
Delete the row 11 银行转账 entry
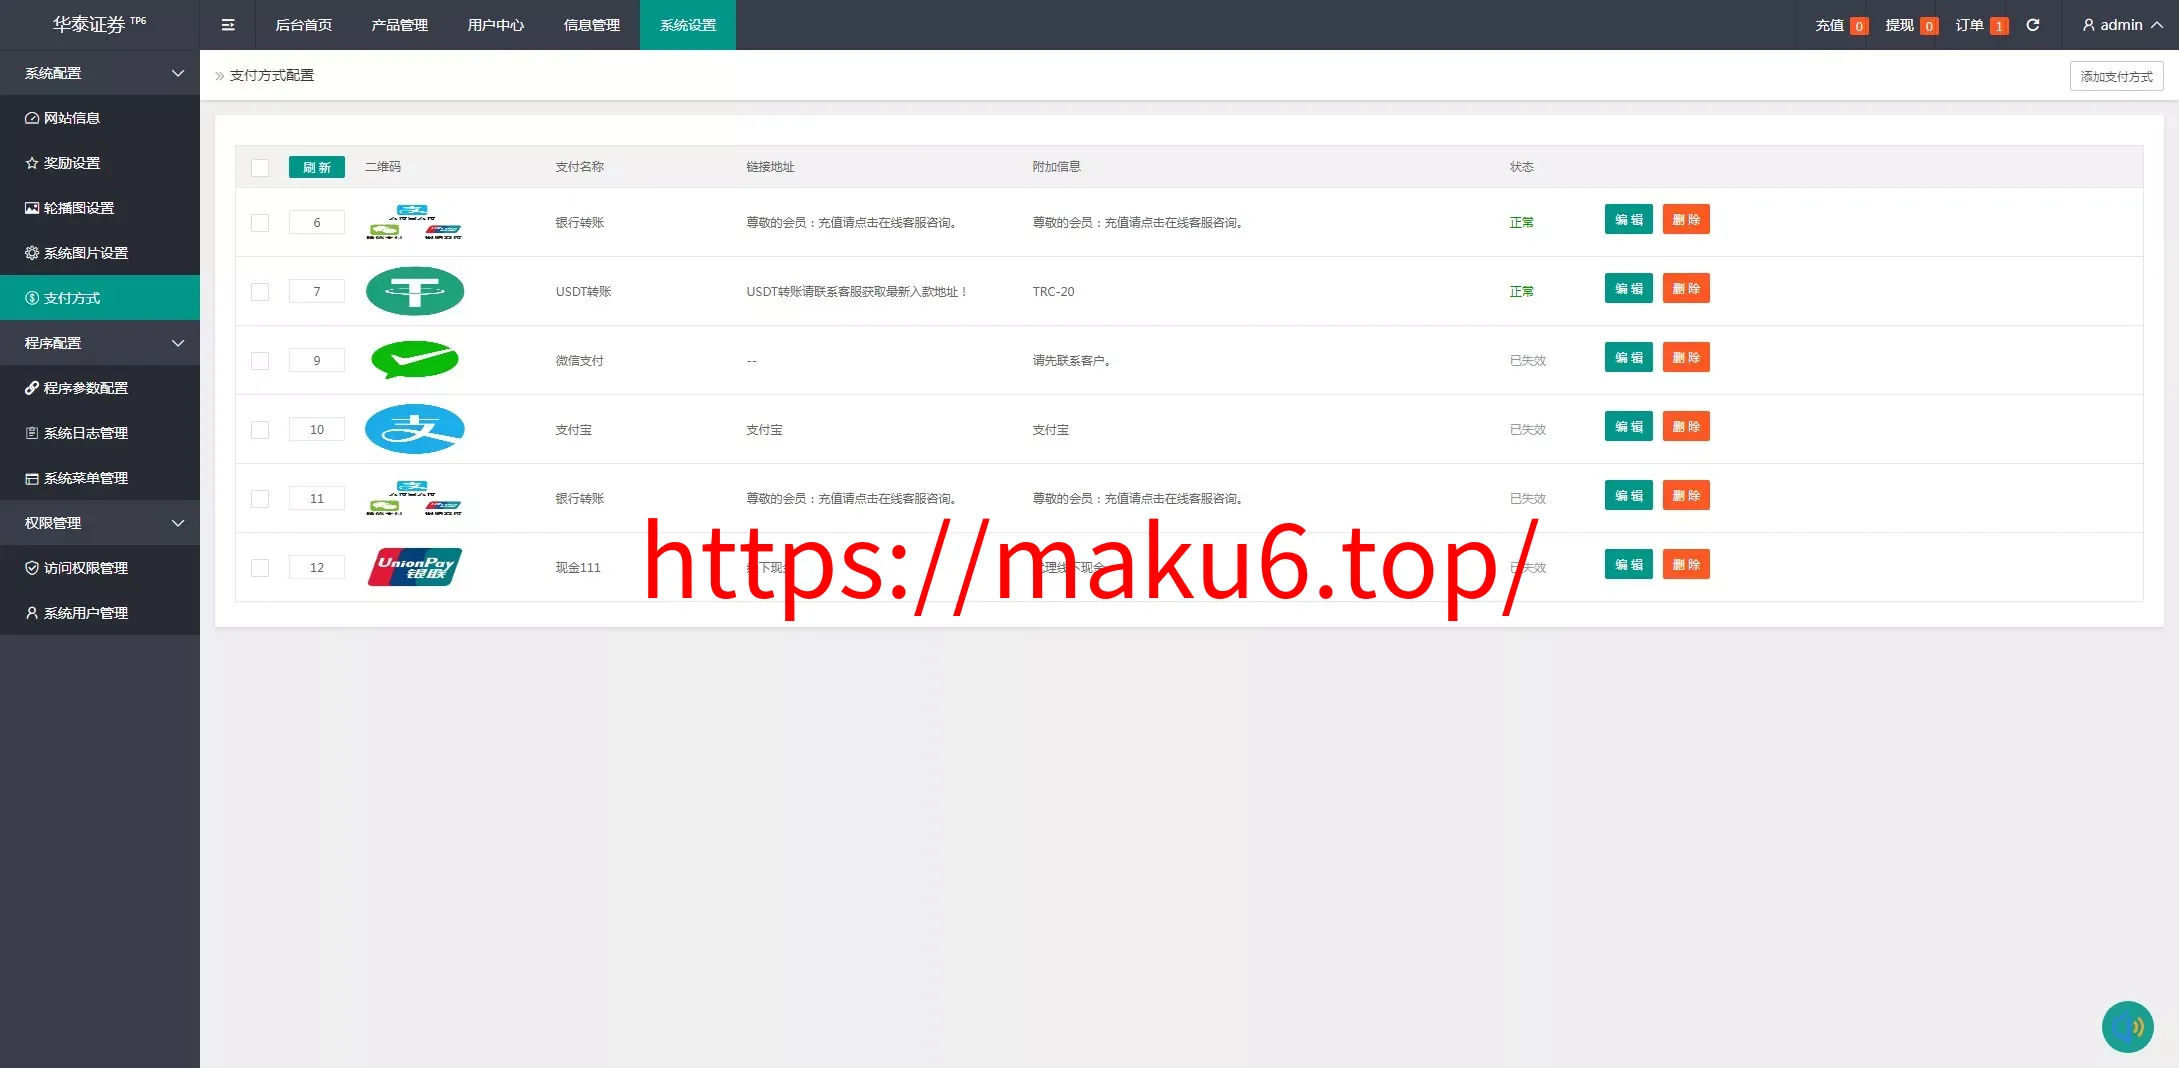[x=1686, y=495]
